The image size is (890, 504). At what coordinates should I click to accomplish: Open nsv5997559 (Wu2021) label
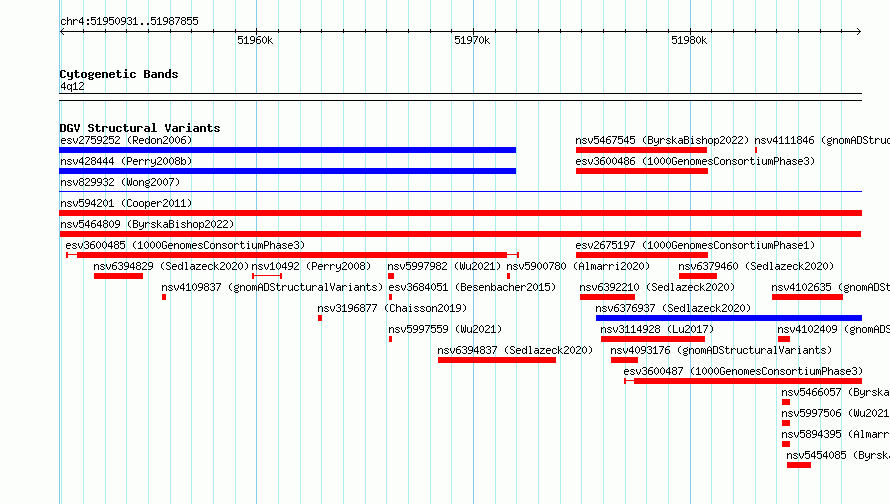tap(445, 329)
